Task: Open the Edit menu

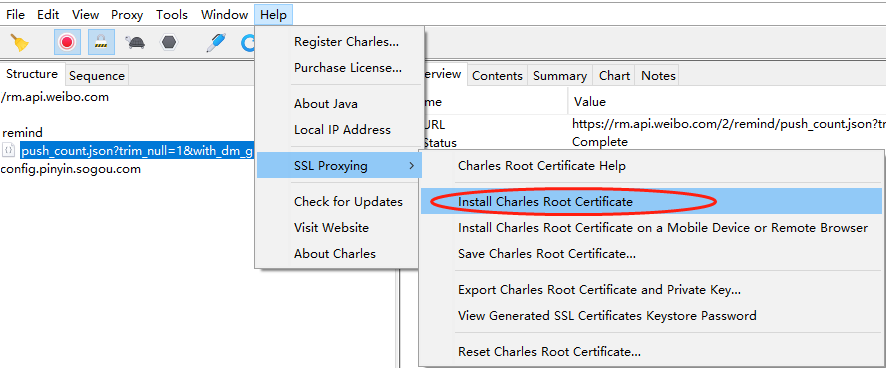Action: pos(48,15)
